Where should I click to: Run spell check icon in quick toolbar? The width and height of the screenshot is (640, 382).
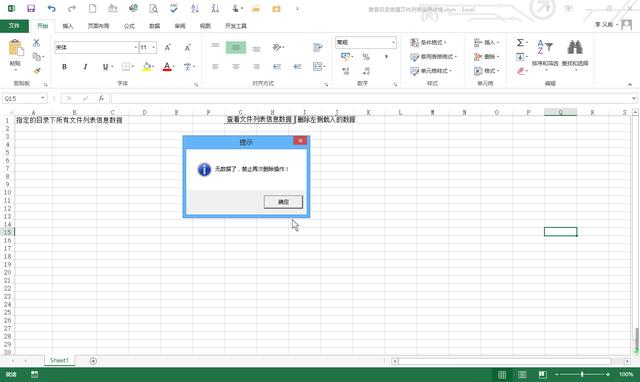tap(174, 8)
